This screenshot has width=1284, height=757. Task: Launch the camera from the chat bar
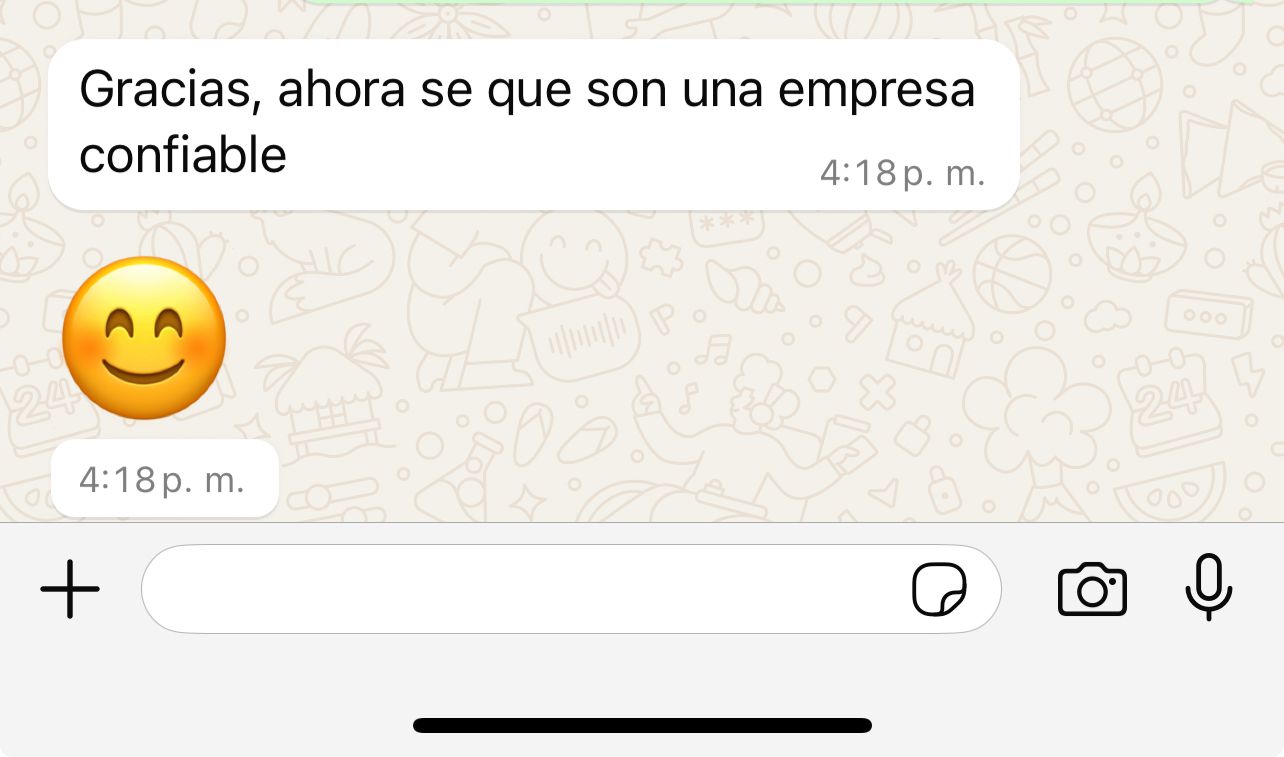coord(1092,589)
